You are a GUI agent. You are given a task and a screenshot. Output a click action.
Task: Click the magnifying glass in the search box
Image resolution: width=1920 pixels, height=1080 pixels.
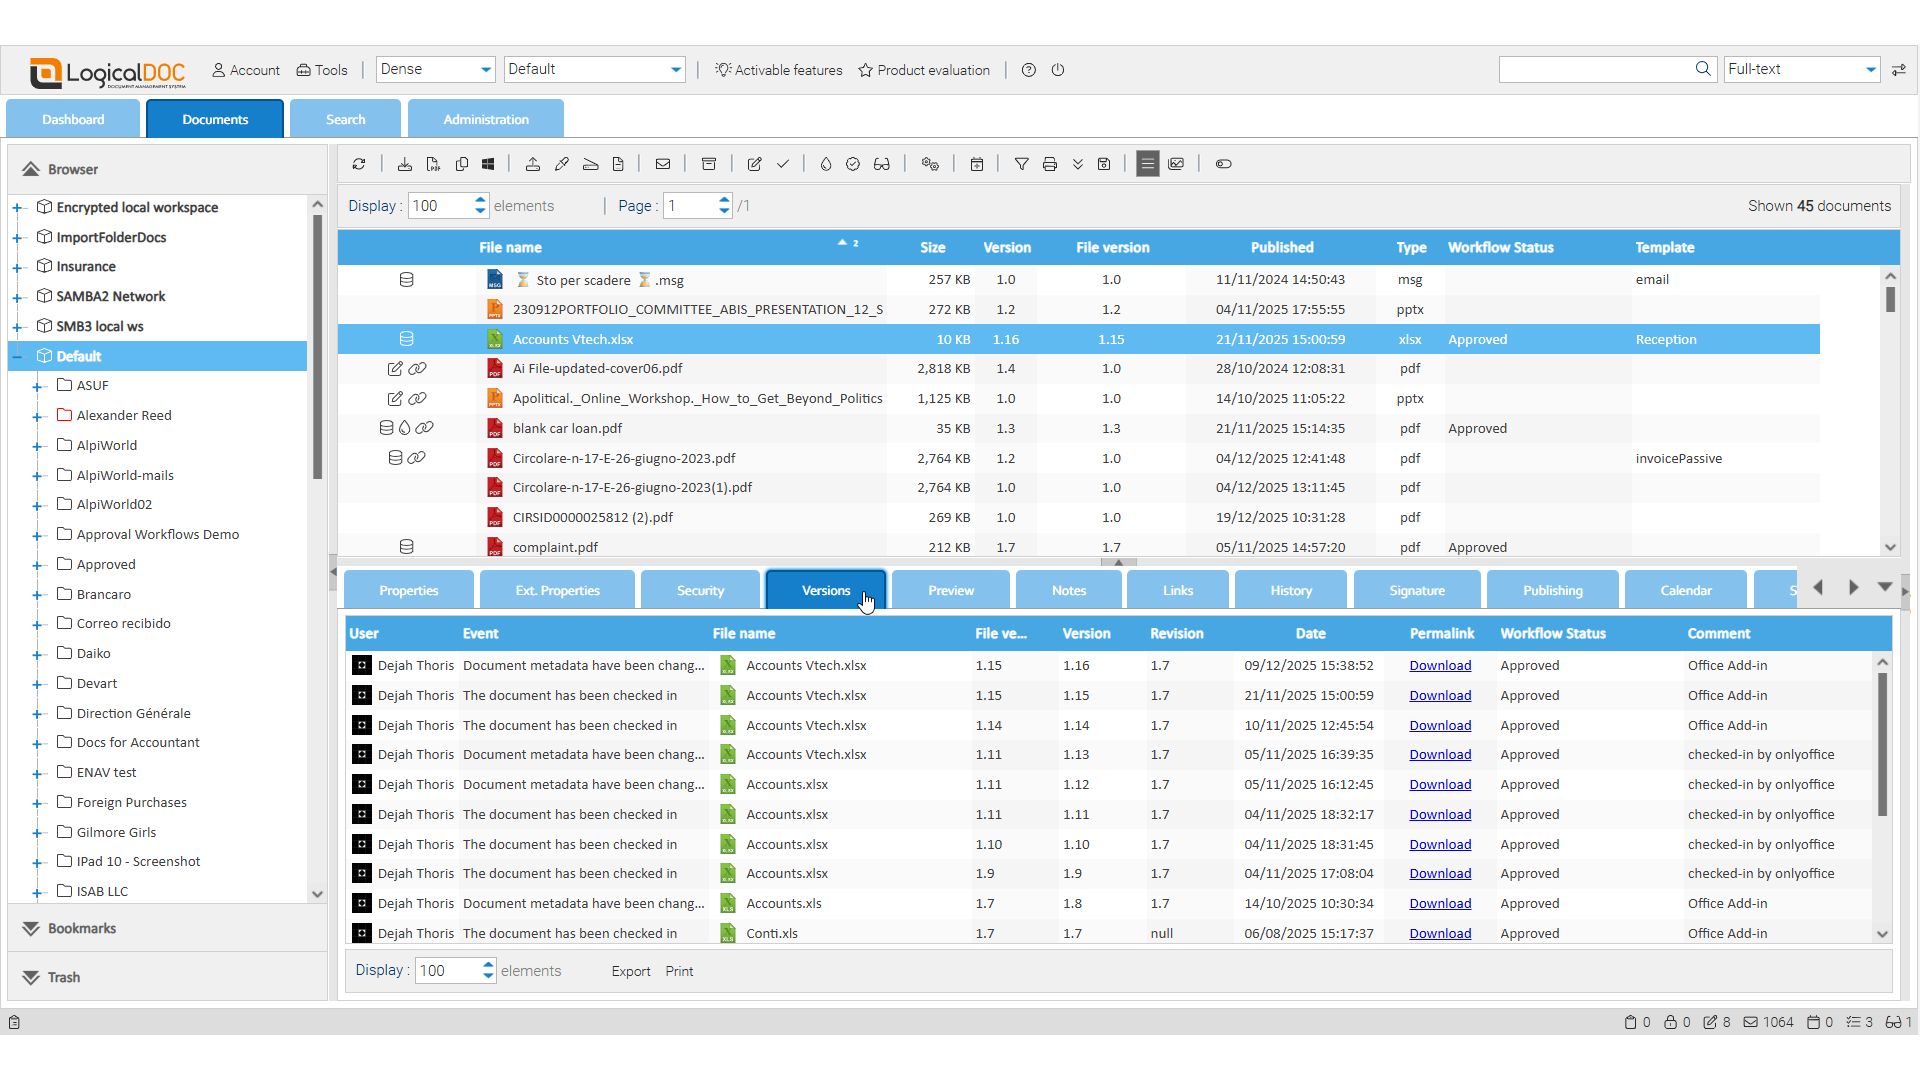click(1704, 69)
